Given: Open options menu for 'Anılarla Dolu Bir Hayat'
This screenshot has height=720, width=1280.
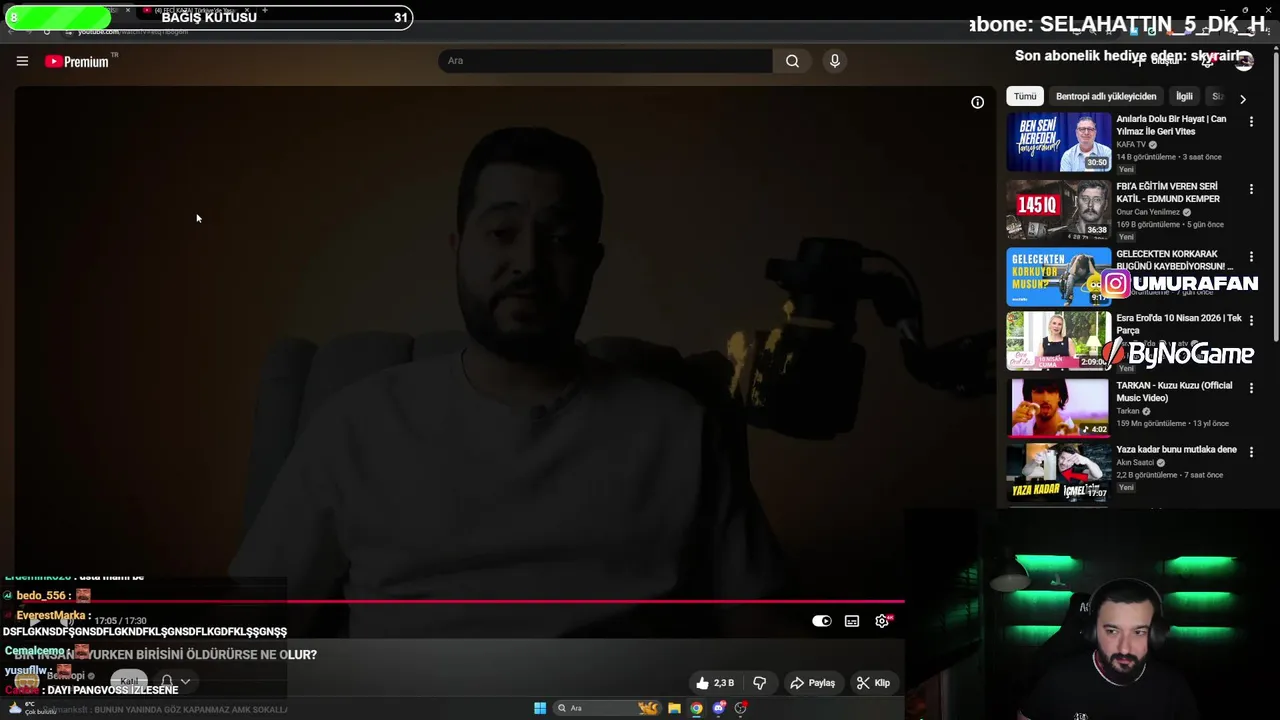Looking at the screenshot, I should [x=1251, y=121].
